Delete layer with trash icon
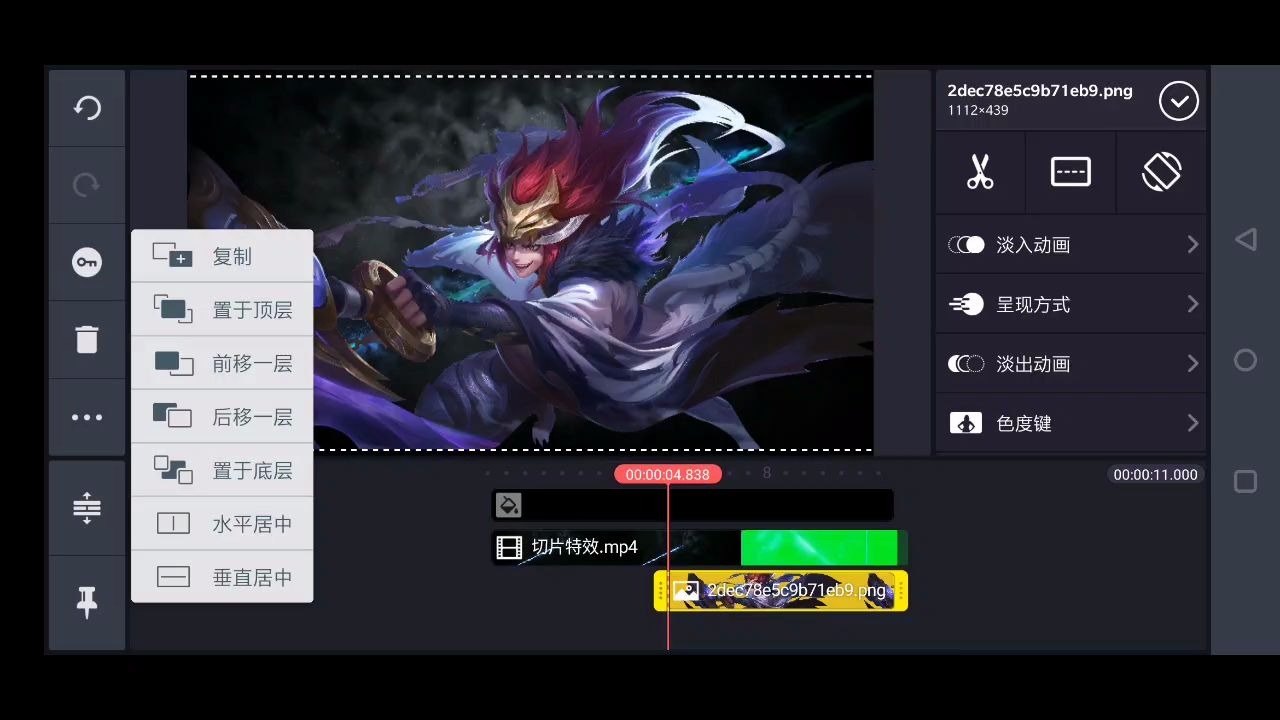 pyautogui.click(x=87, y=339)
